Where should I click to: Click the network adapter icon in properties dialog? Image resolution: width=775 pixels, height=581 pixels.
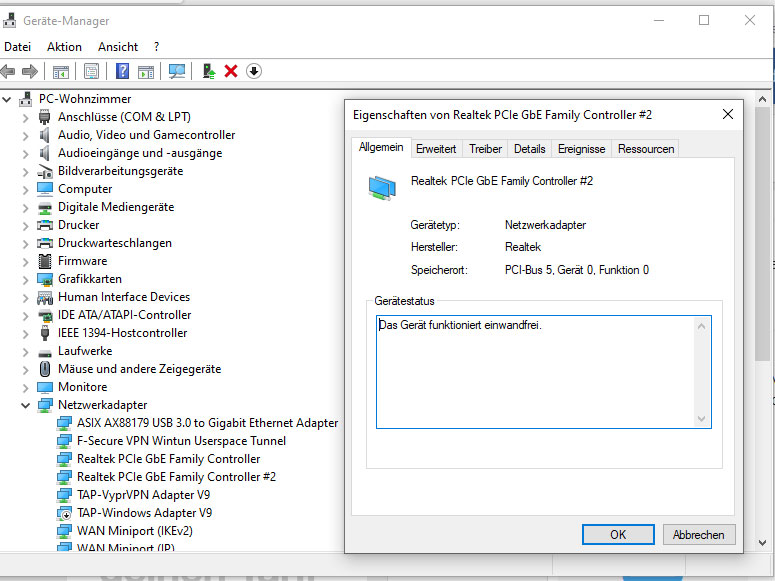pyautogui.click(x=382, y=188)
